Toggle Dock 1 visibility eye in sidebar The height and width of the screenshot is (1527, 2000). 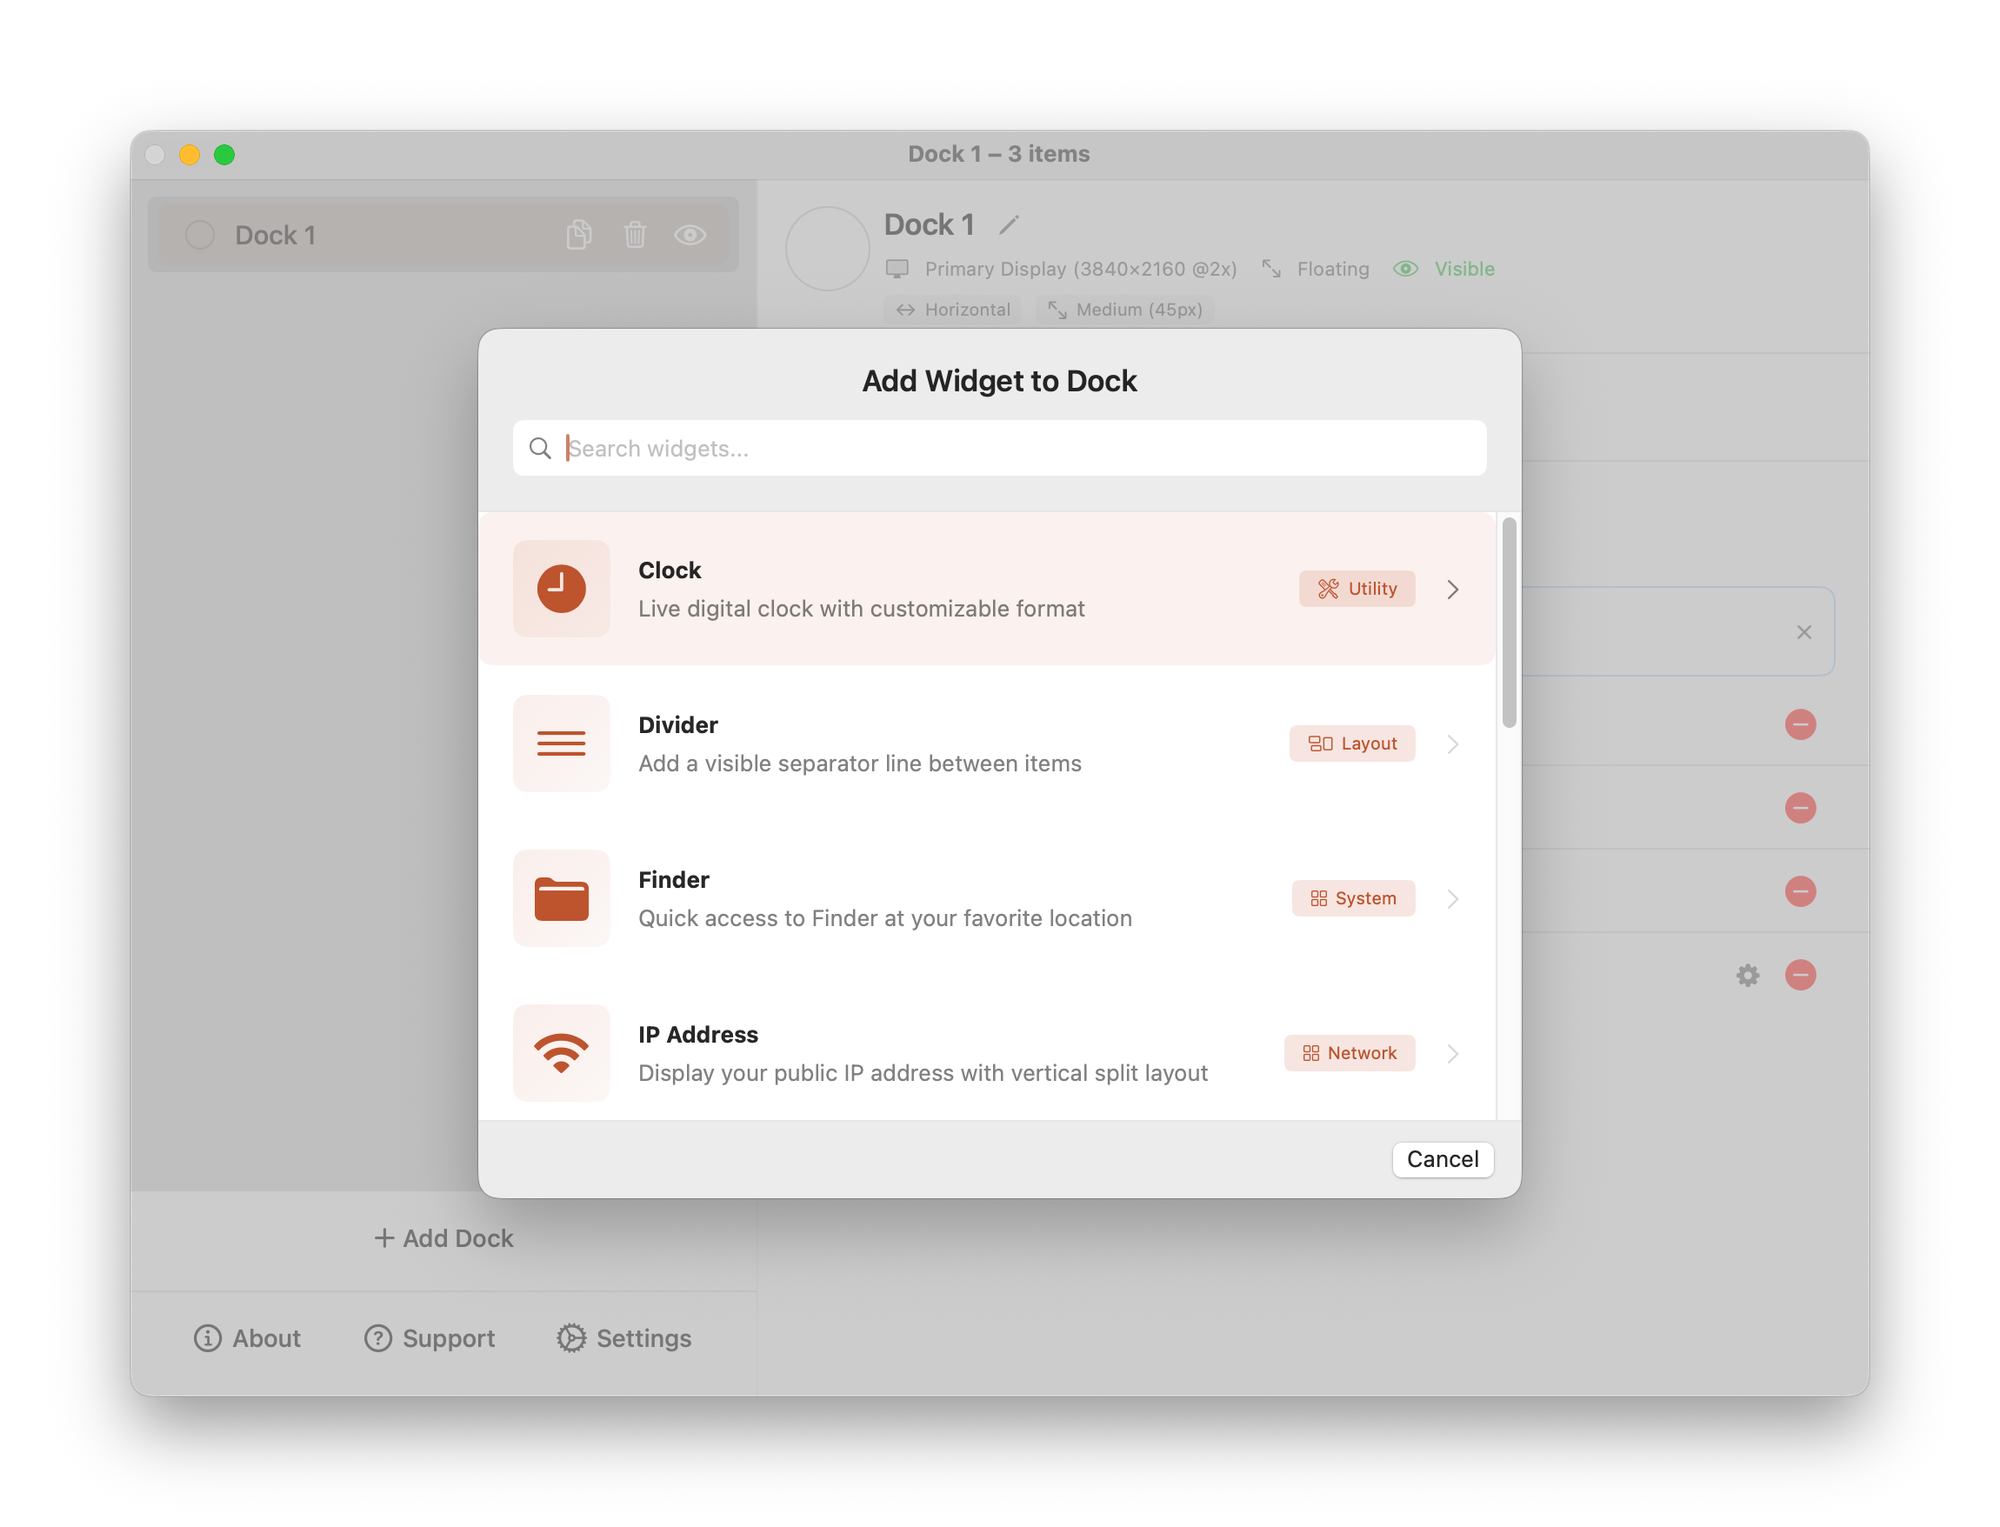[690, 235]
